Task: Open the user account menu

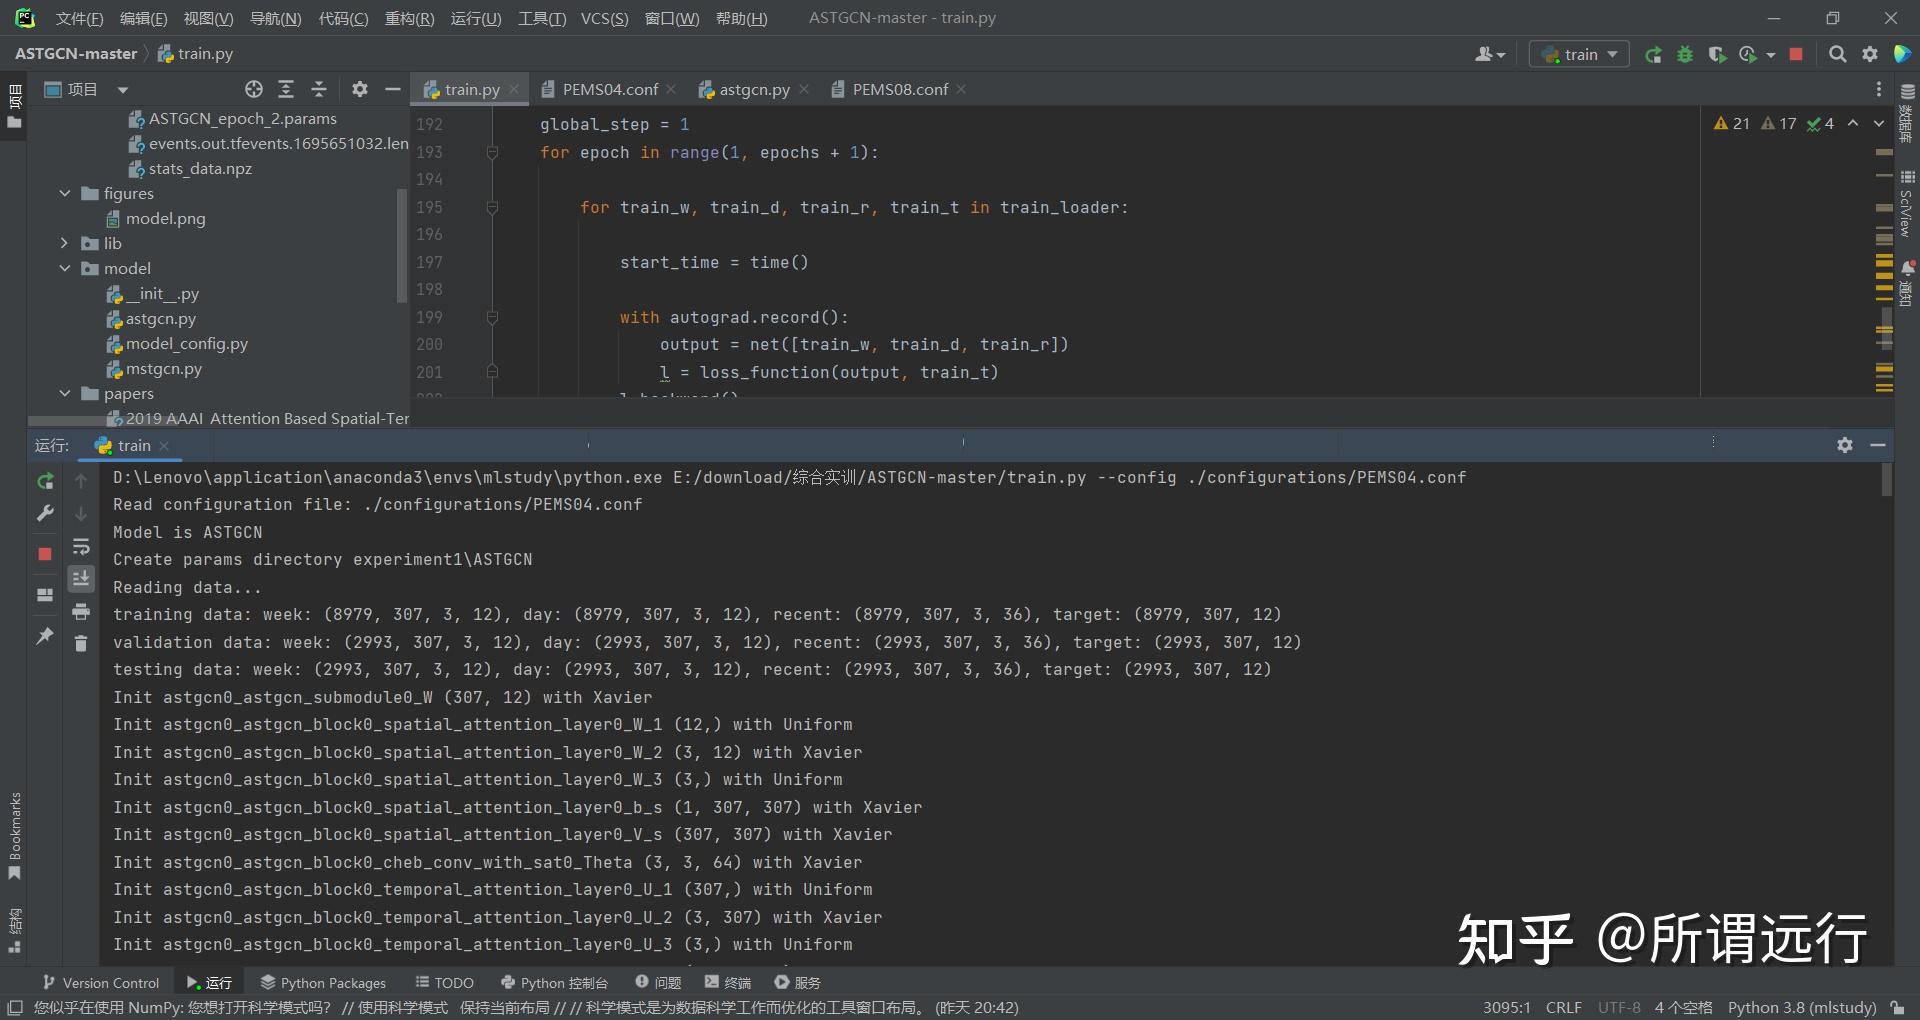Action: coord(1489,55)
